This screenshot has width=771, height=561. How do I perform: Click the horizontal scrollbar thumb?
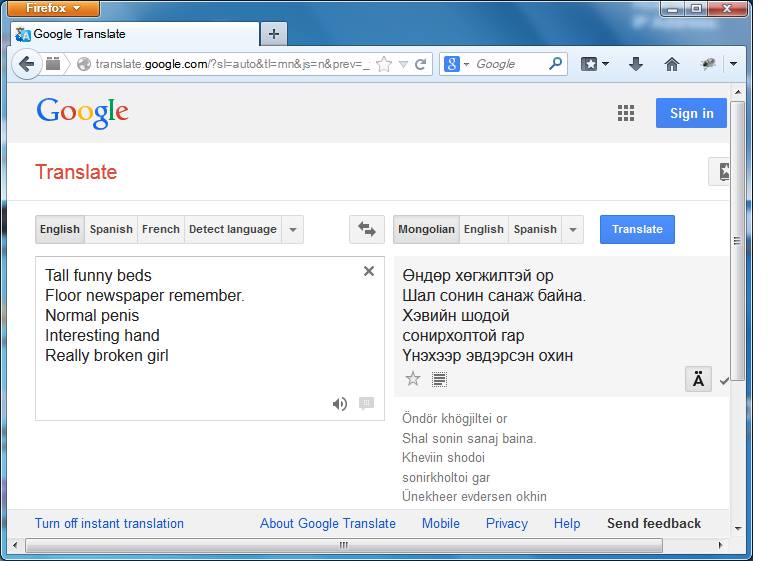(x=344, y=545)
